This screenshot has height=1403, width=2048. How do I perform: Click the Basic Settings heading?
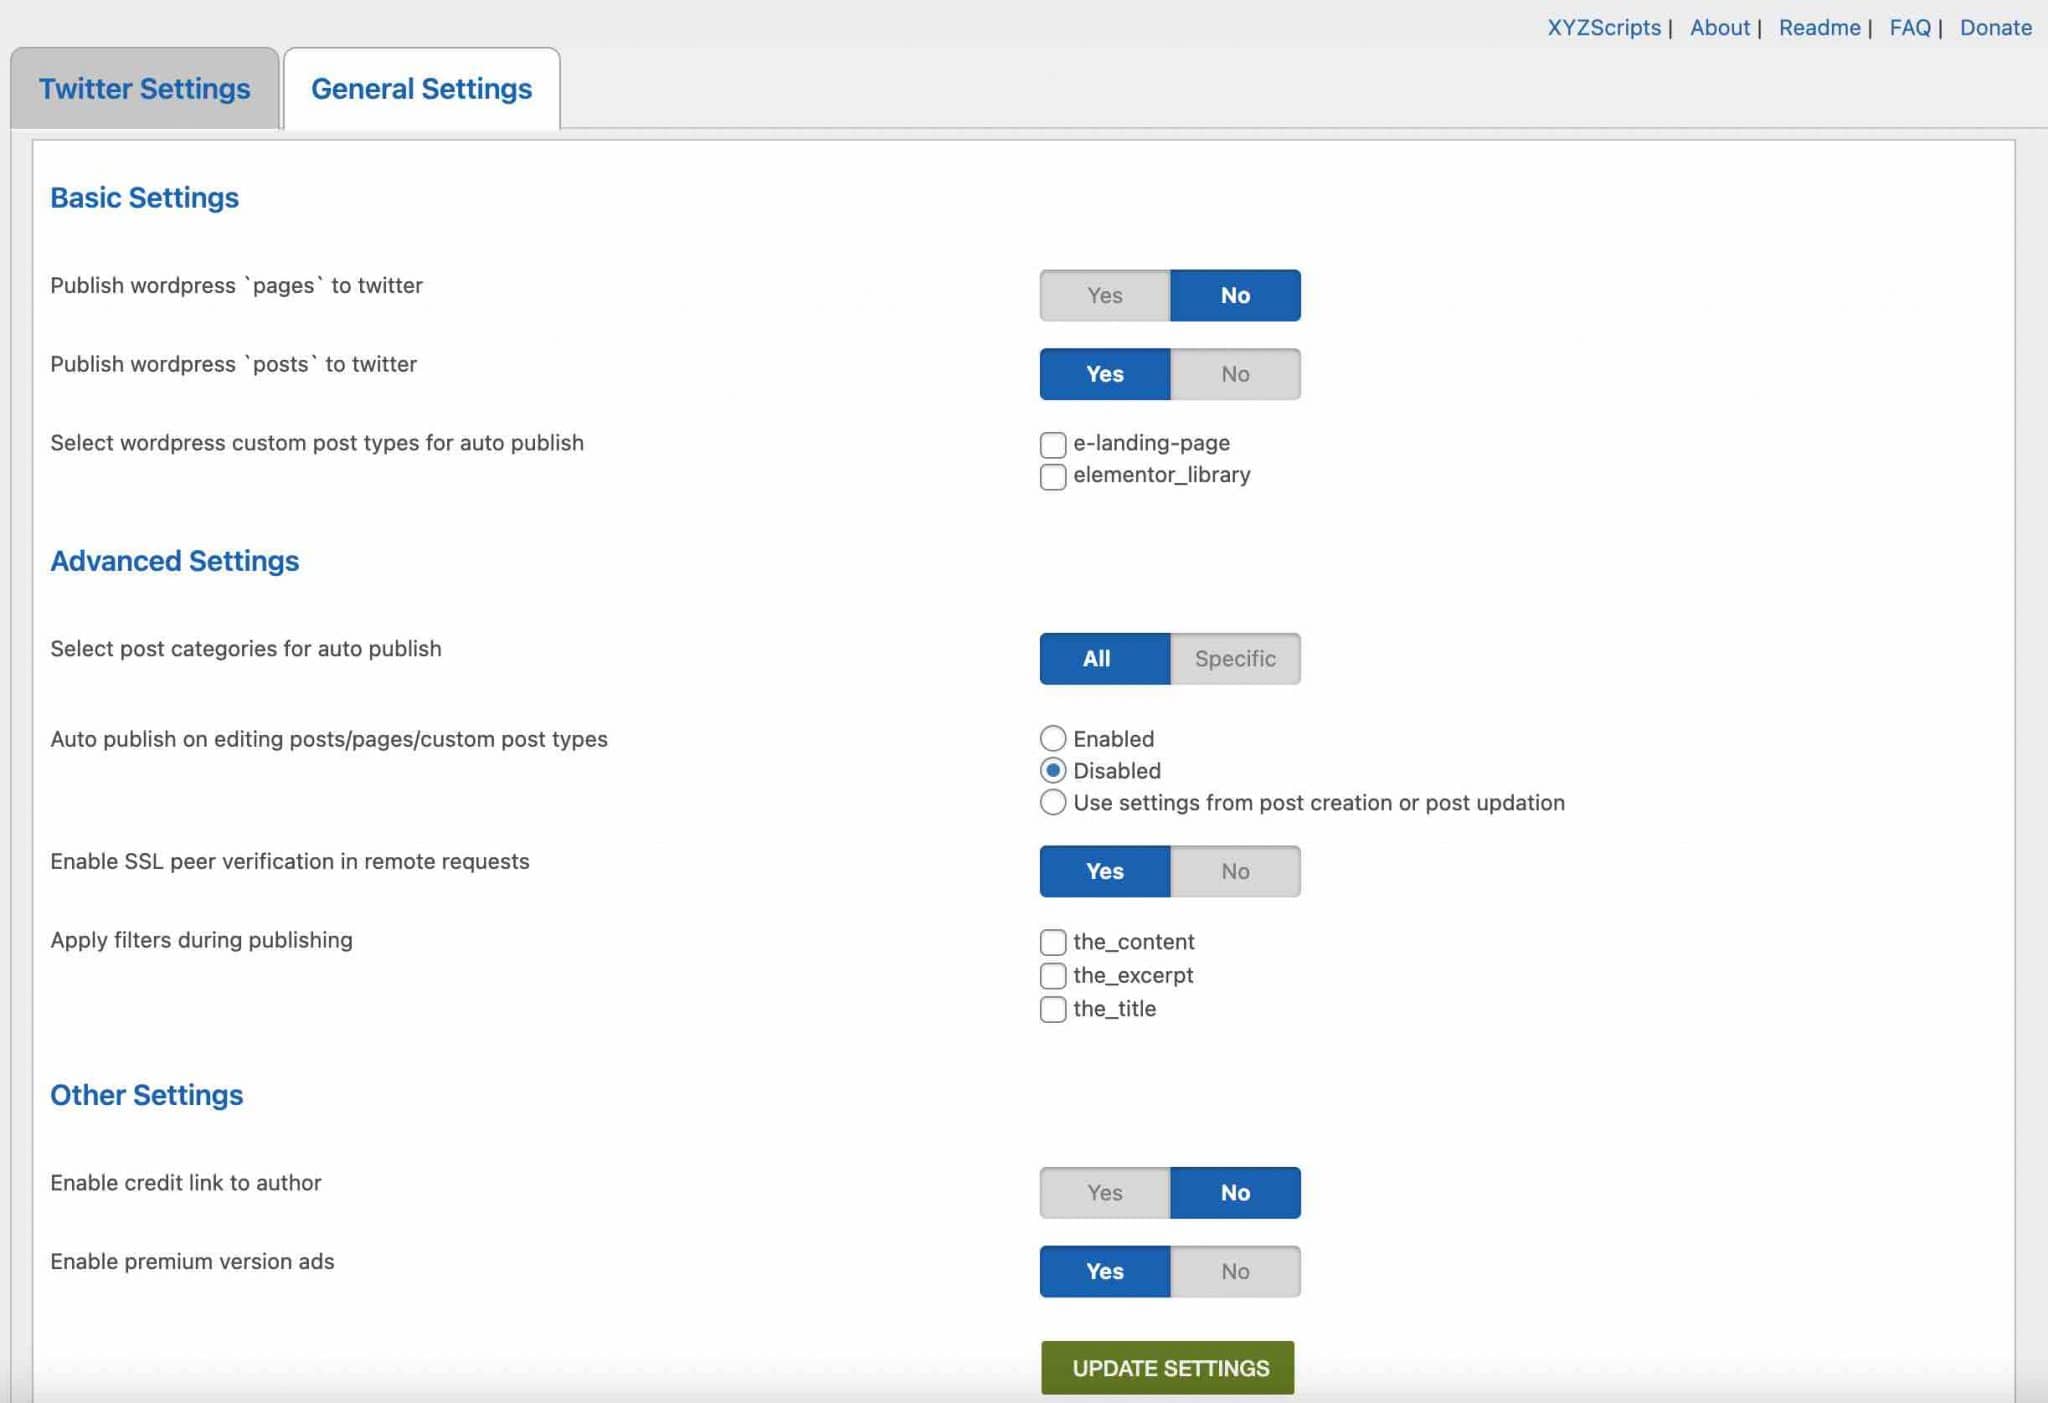(144, 197)
